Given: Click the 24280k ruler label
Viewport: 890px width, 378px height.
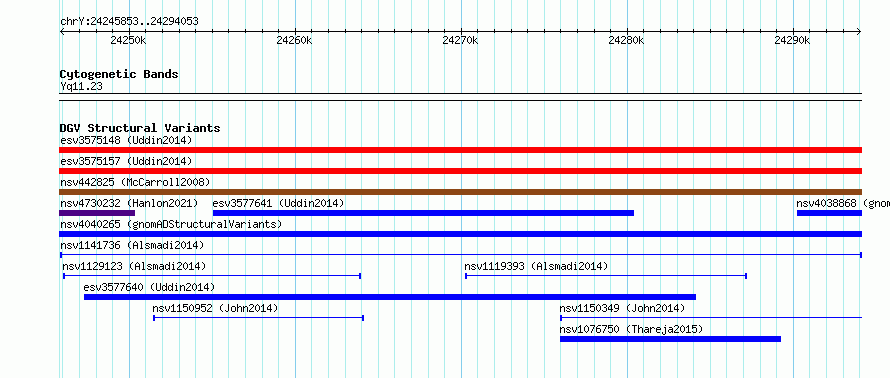Looking at the screenshot, I should tap(626, 40).
